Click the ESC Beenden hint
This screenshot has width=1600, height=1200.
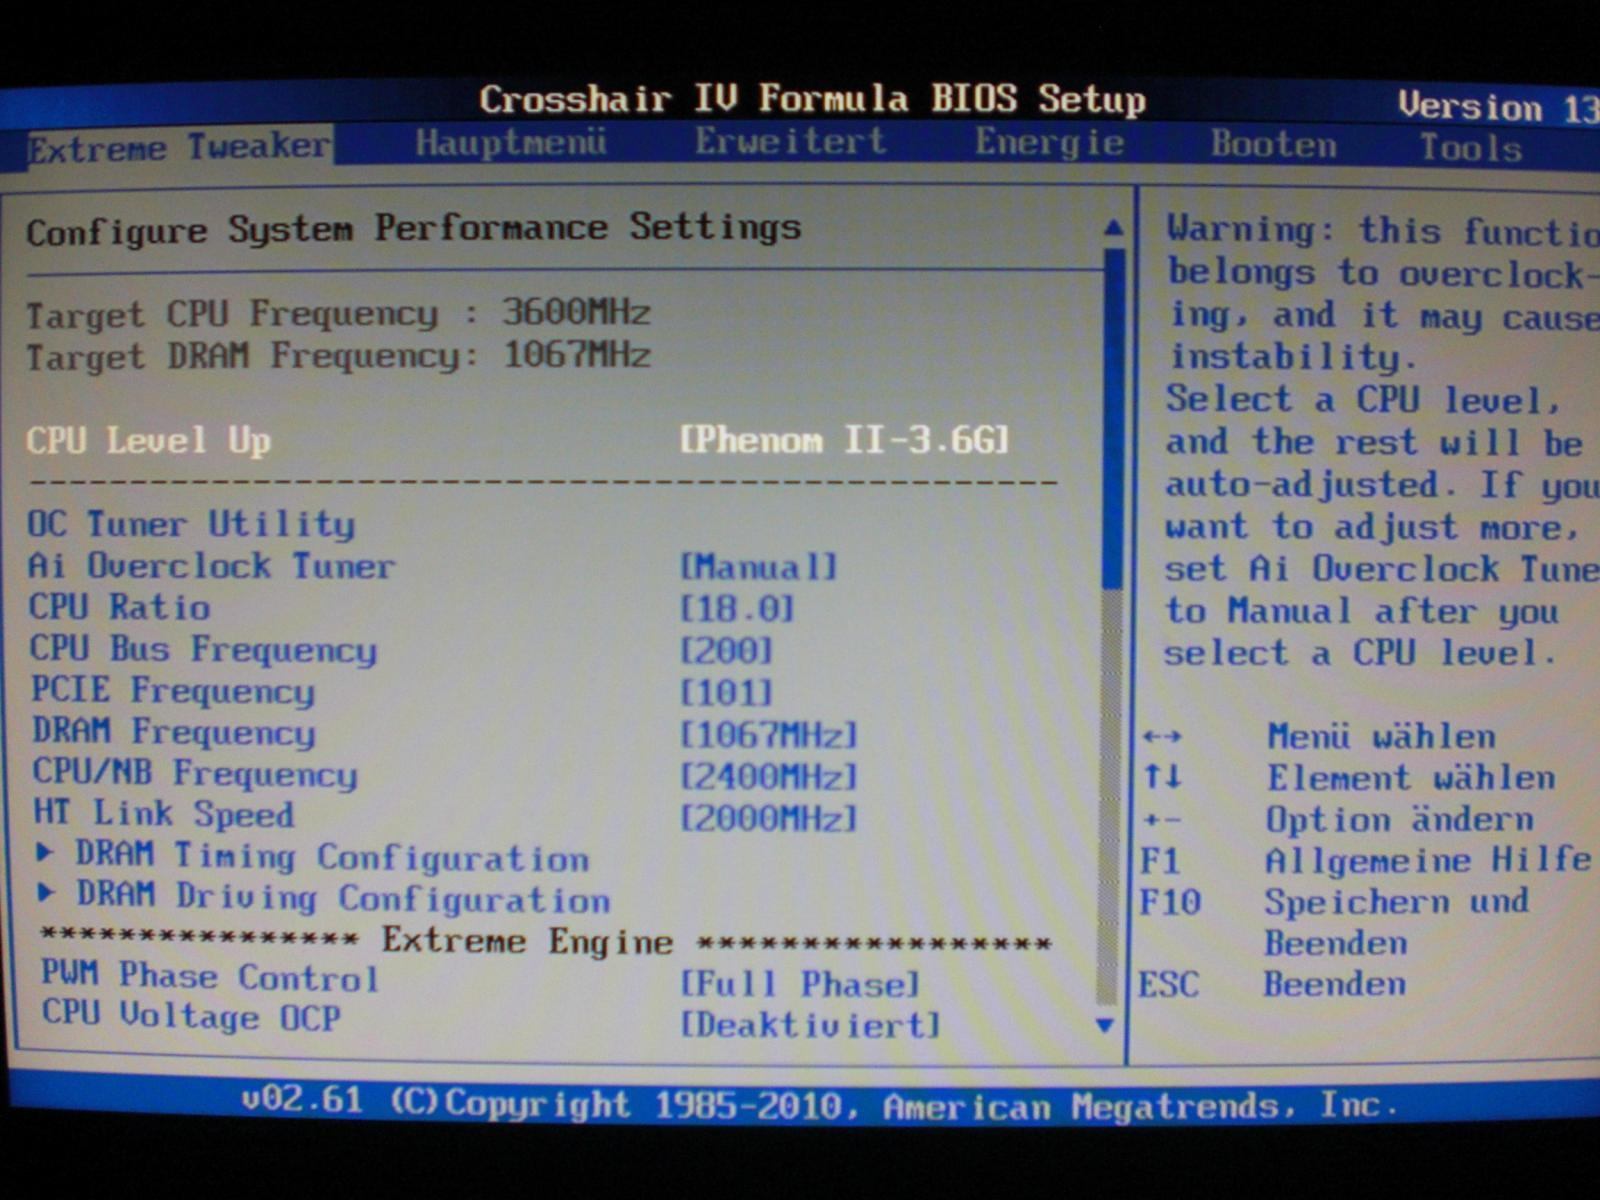[1272, 984]
